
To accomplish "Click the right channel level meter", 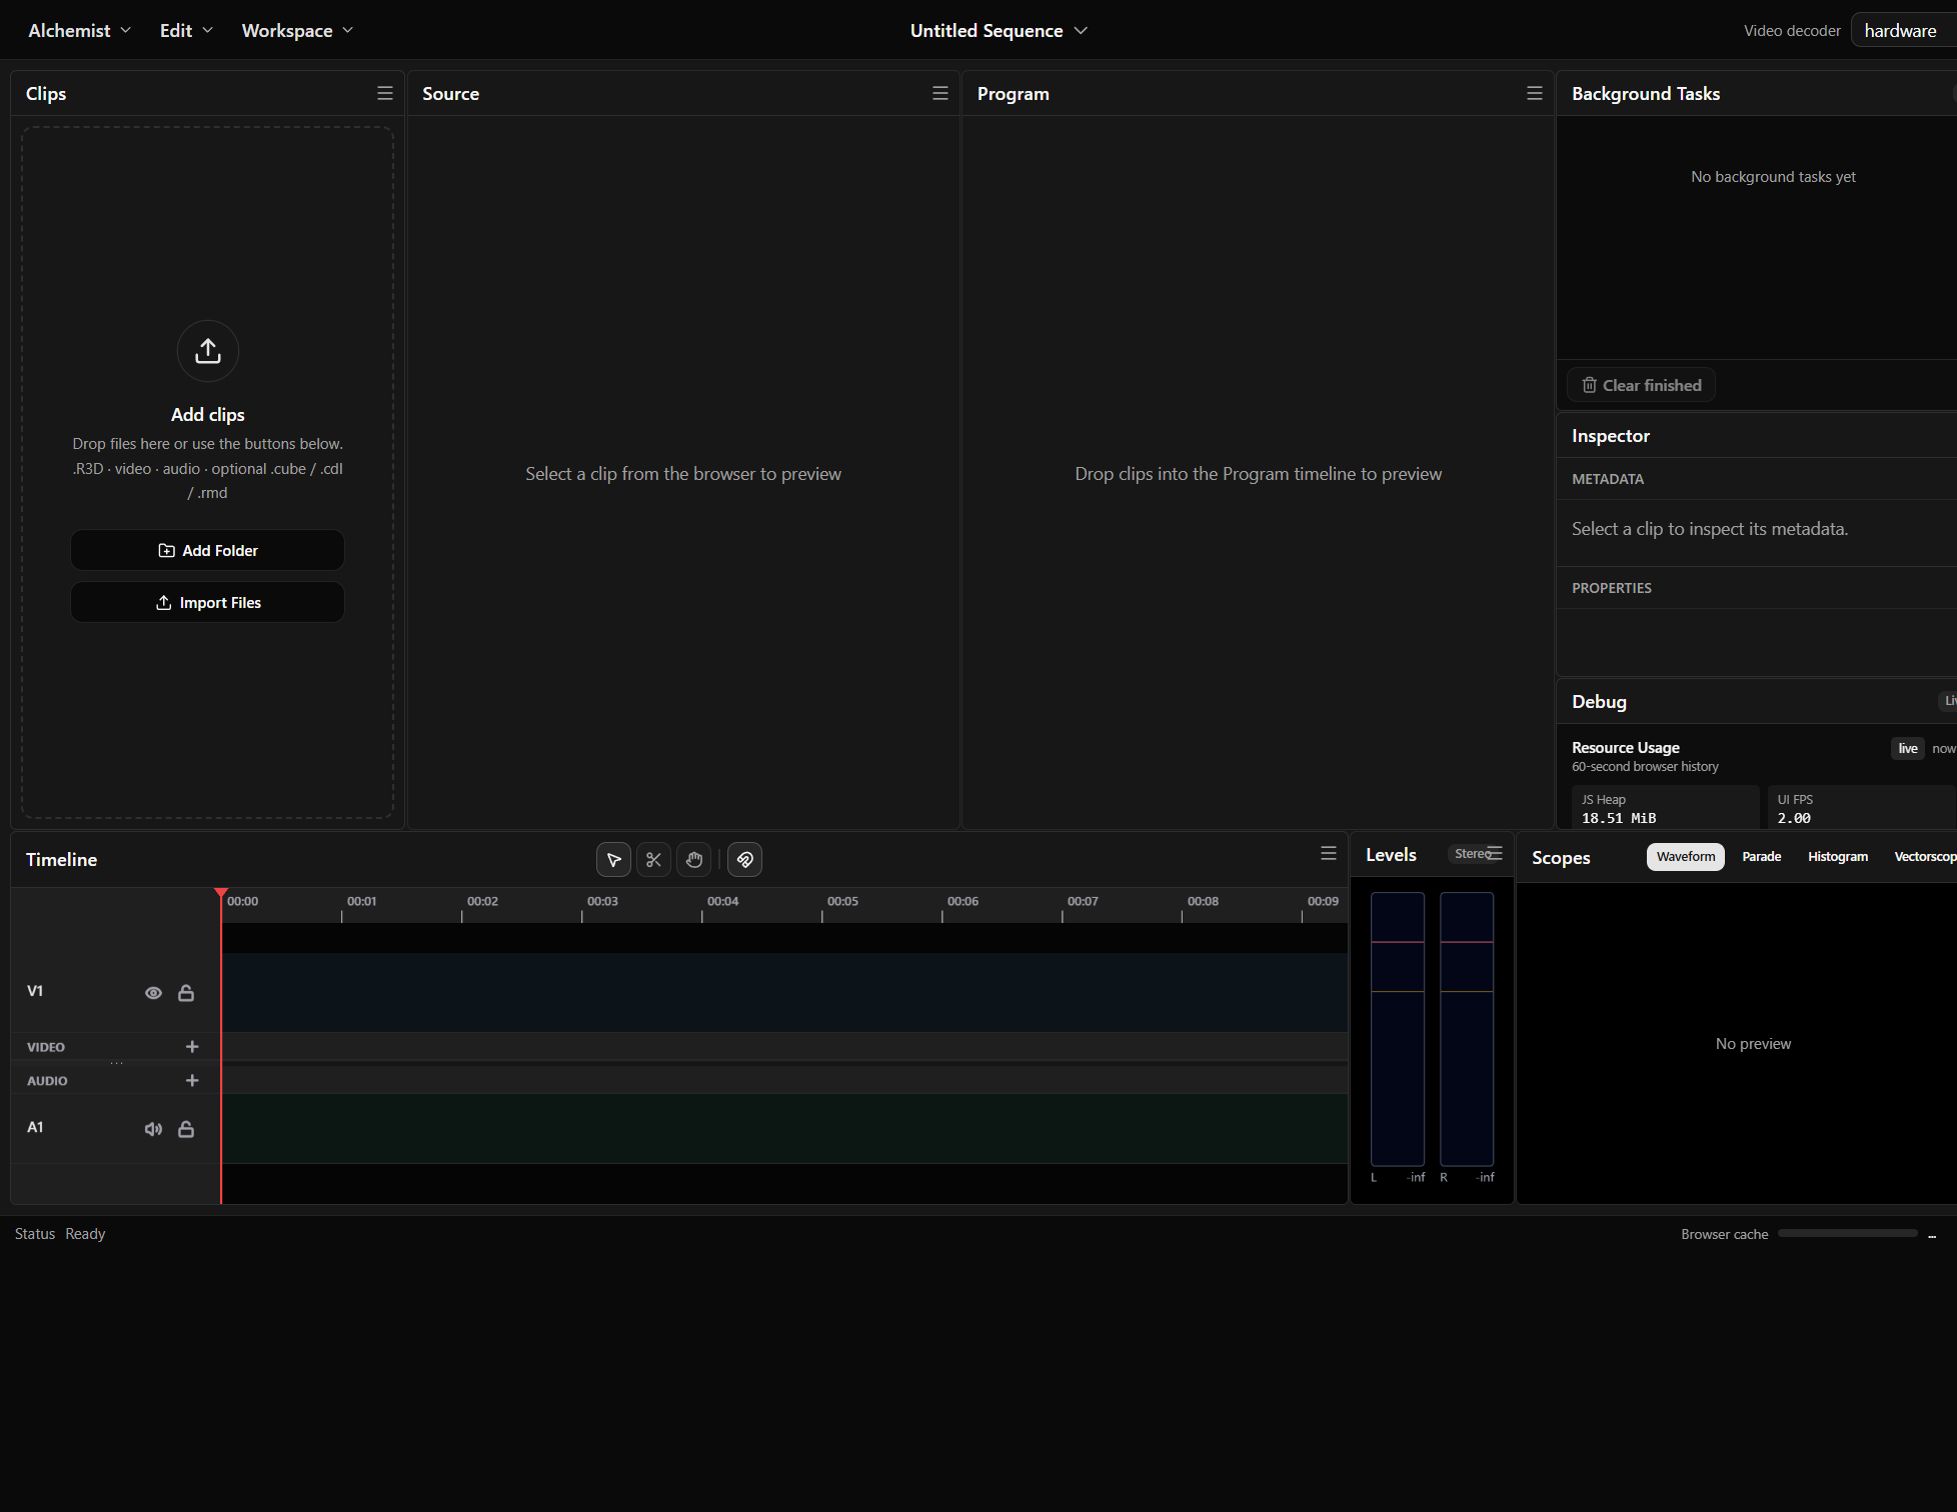I will click(1467, 1029).
